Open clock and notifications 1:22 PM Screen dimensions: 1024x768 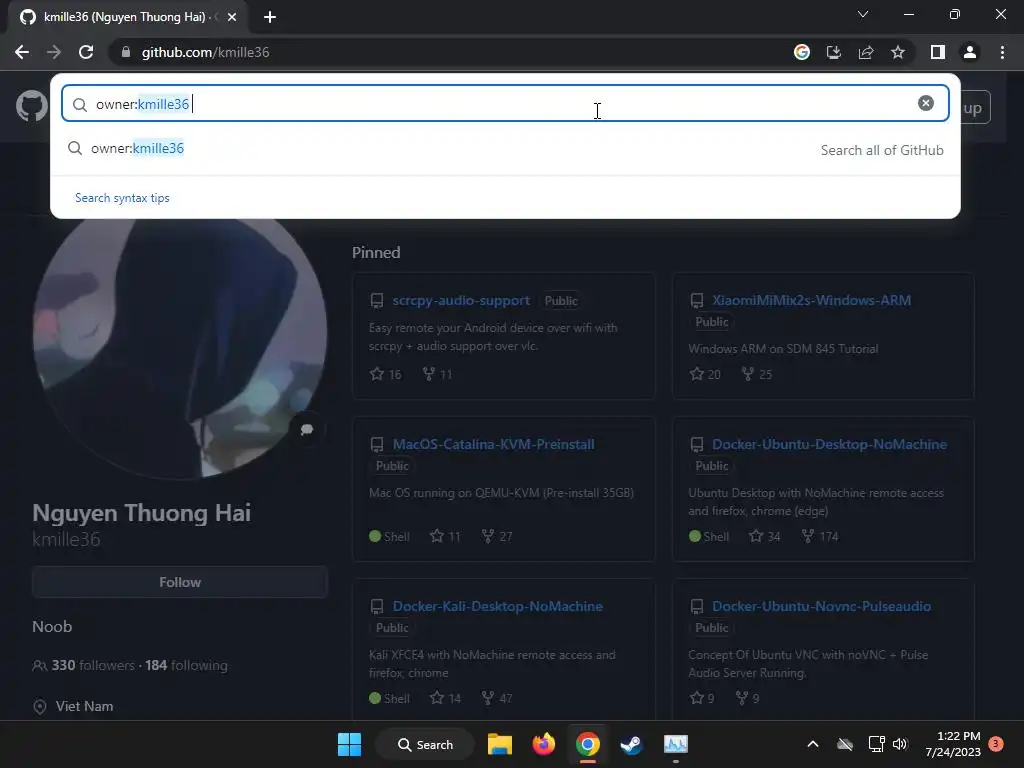tap(953, 744)
